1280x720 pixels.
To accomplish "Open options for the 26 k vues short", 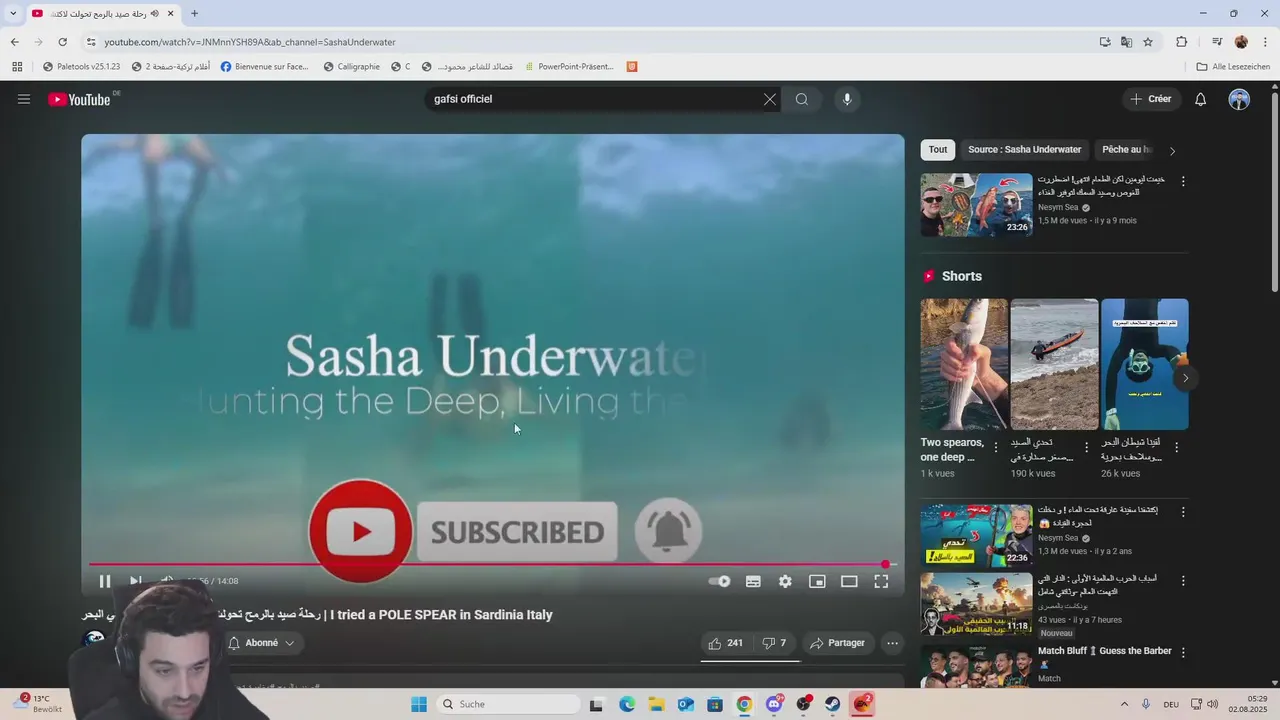I will [x=1177, y=447].
